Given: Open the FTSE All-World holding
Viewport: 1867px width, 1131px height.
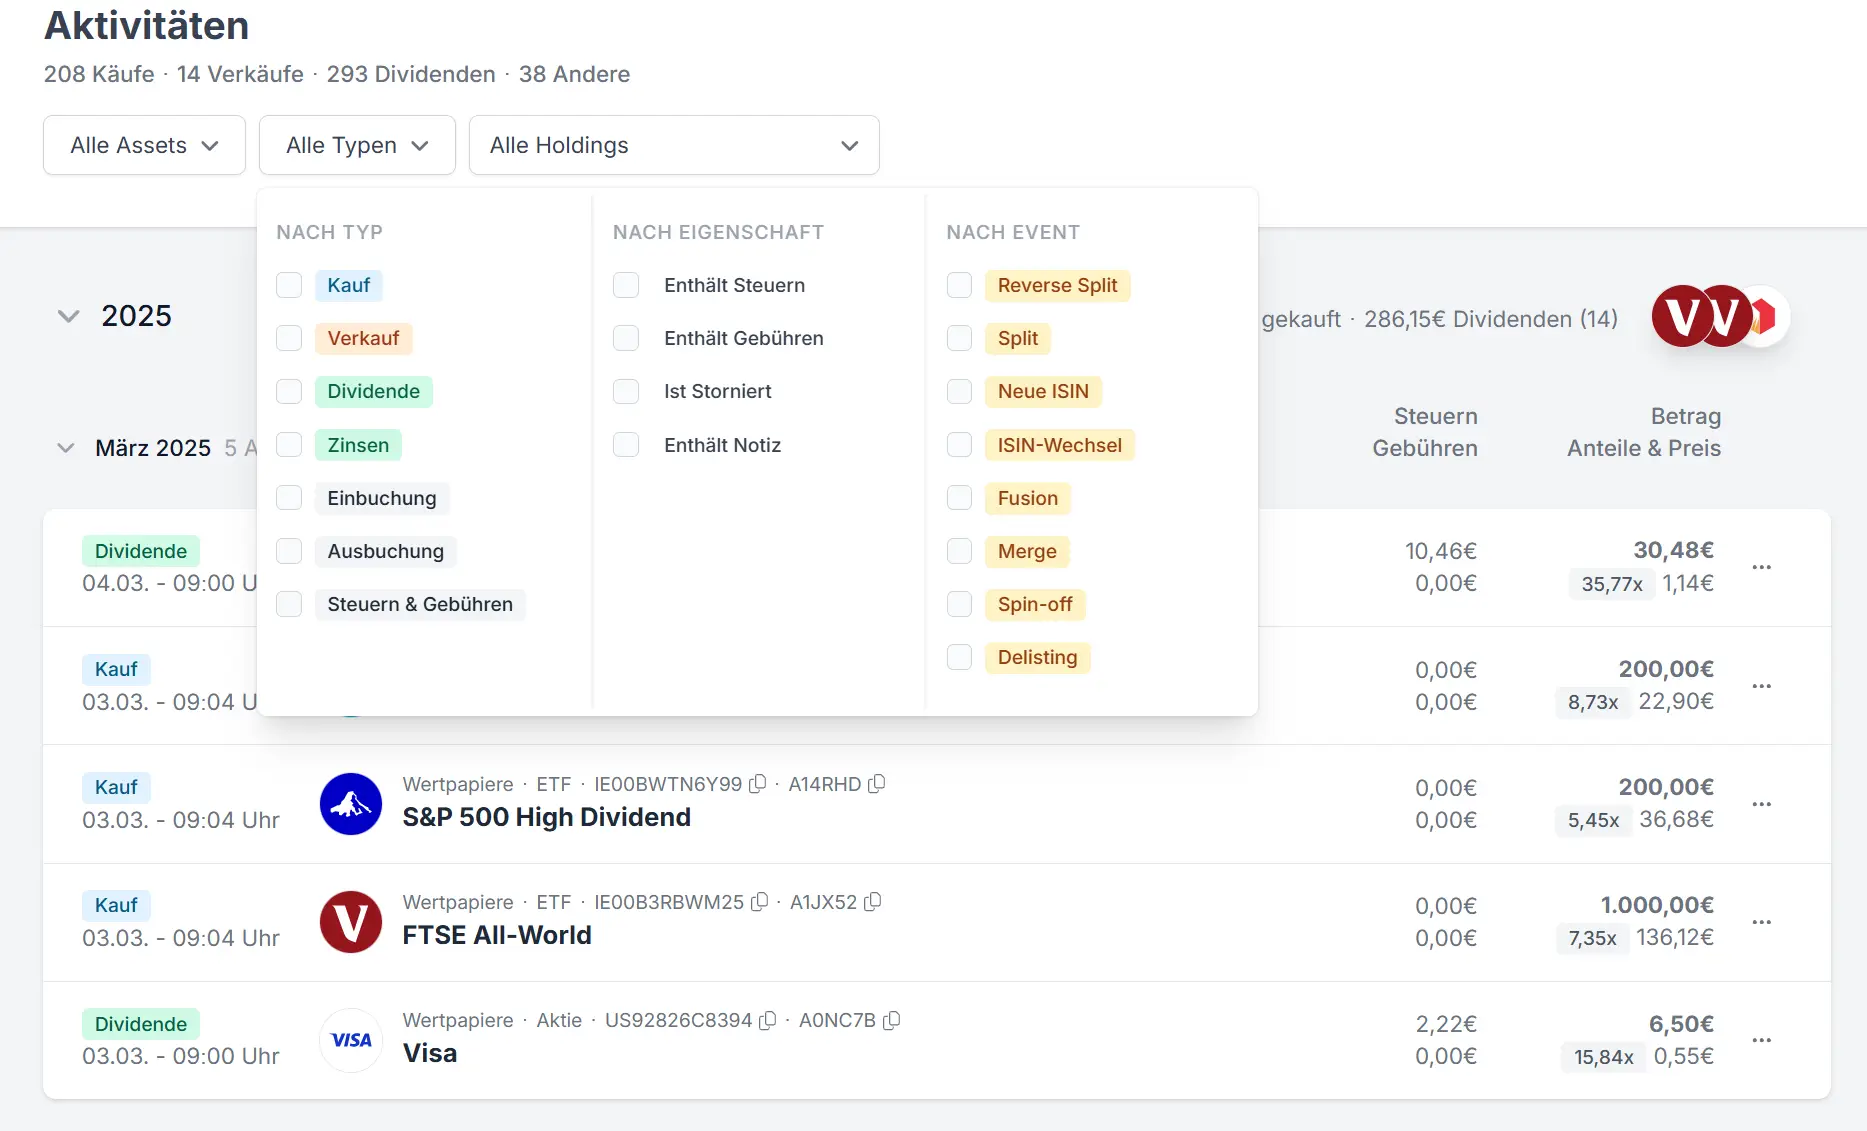Looking at the screenshot, I should (x=497, y=935).
